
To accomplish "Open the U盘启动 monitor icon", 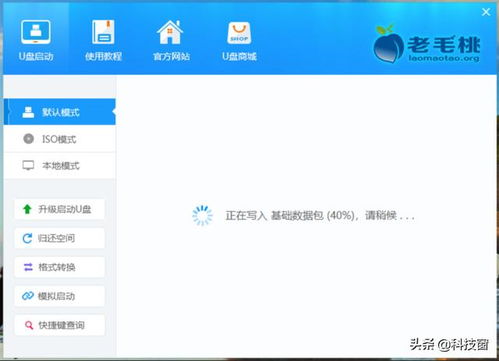I will tap(36, 32).
